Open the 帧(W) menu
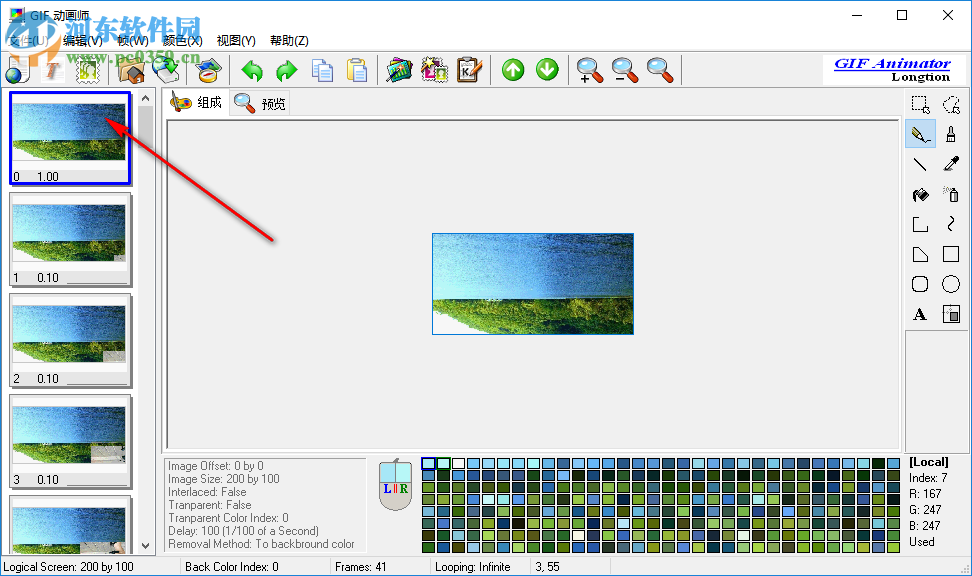Viewport: 972px width, 576px height. tap(133, 41)
